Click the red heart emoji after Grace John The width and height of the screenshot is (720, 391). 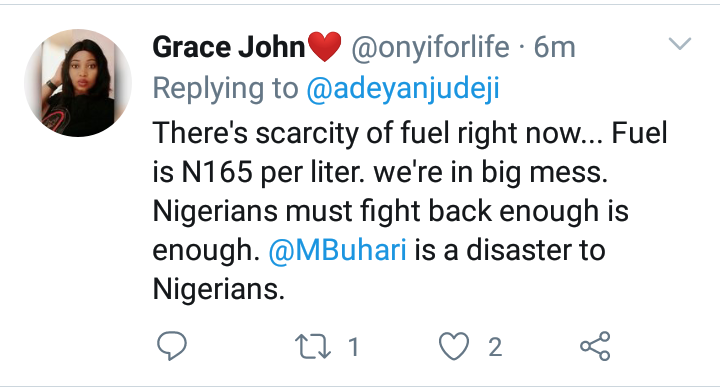(324, 47)
